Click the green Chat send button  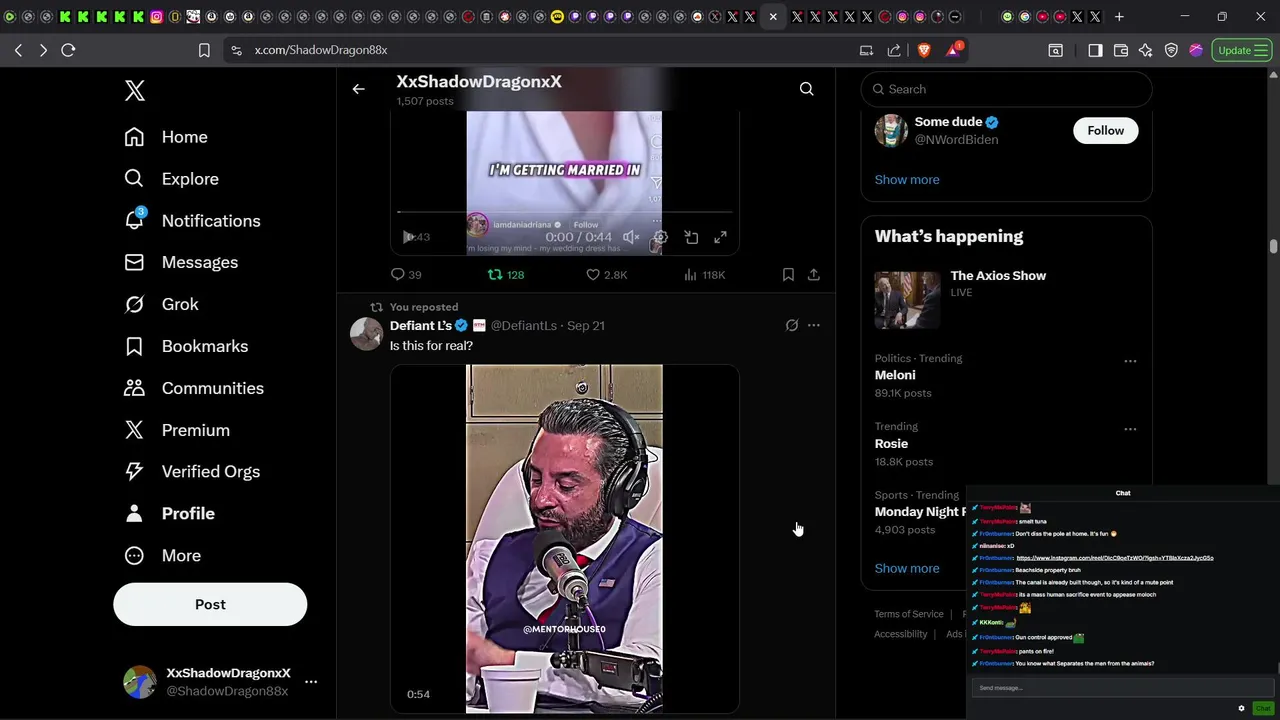coord(1263,708)
